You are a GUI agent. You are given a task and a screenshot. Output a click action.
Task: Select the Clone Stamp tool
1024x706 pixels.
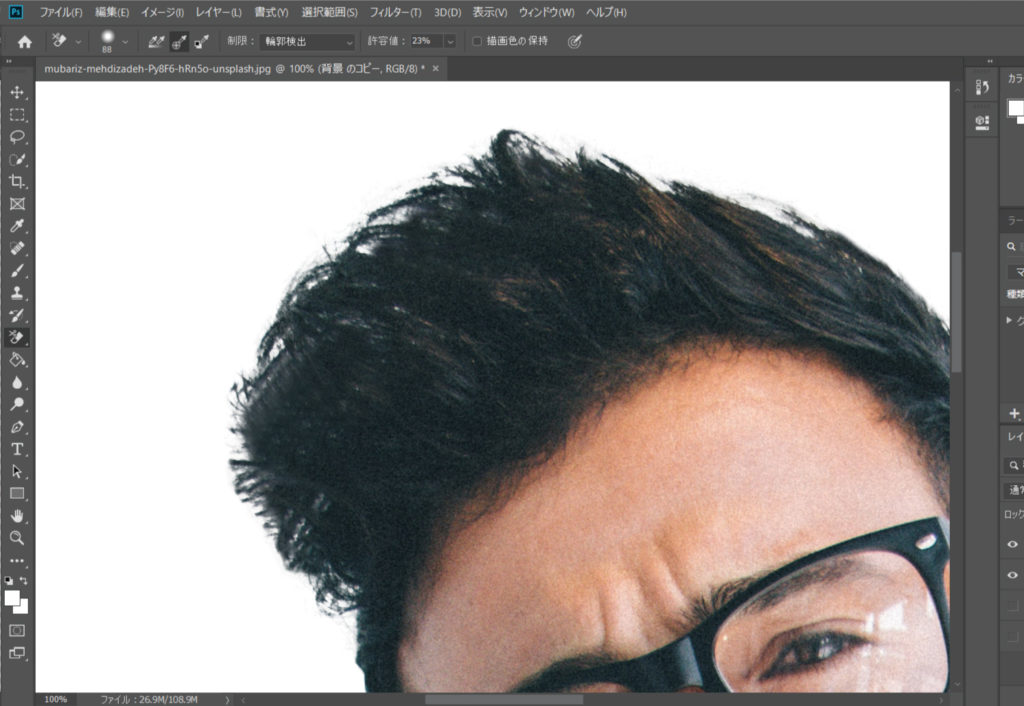17,293
